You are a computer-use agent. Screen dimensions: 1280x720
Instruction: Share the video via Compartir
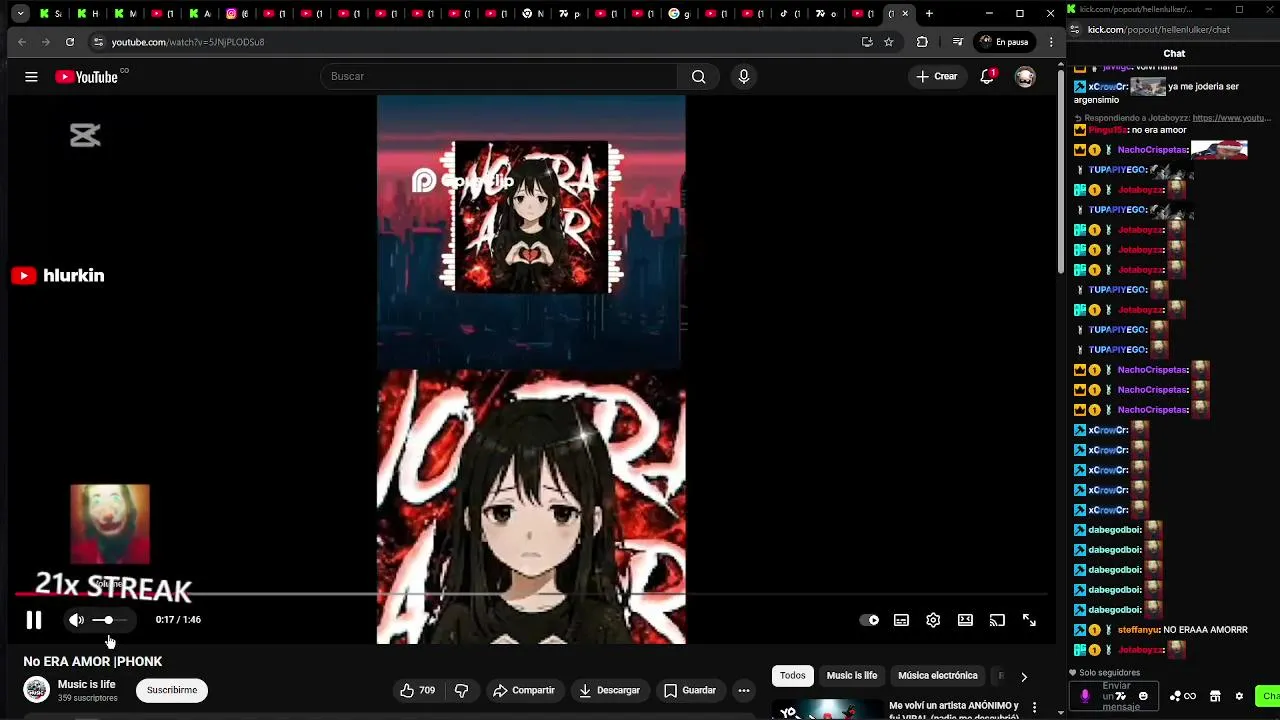(x=524, y=690)
